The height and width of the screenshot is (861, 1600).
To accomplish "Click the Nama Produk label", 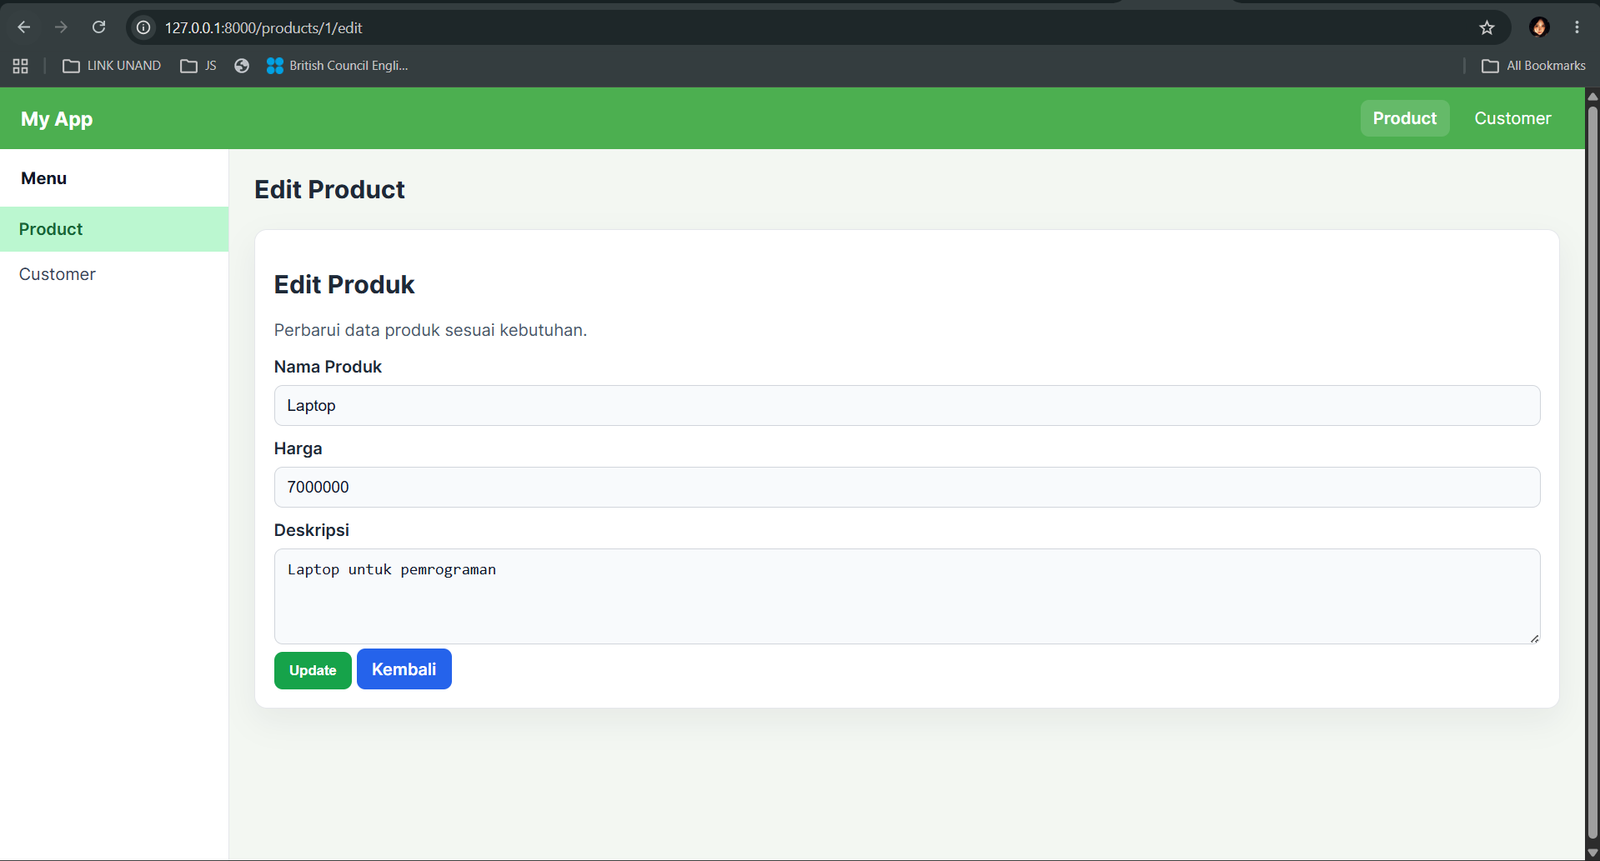I will tap(328, 367).
